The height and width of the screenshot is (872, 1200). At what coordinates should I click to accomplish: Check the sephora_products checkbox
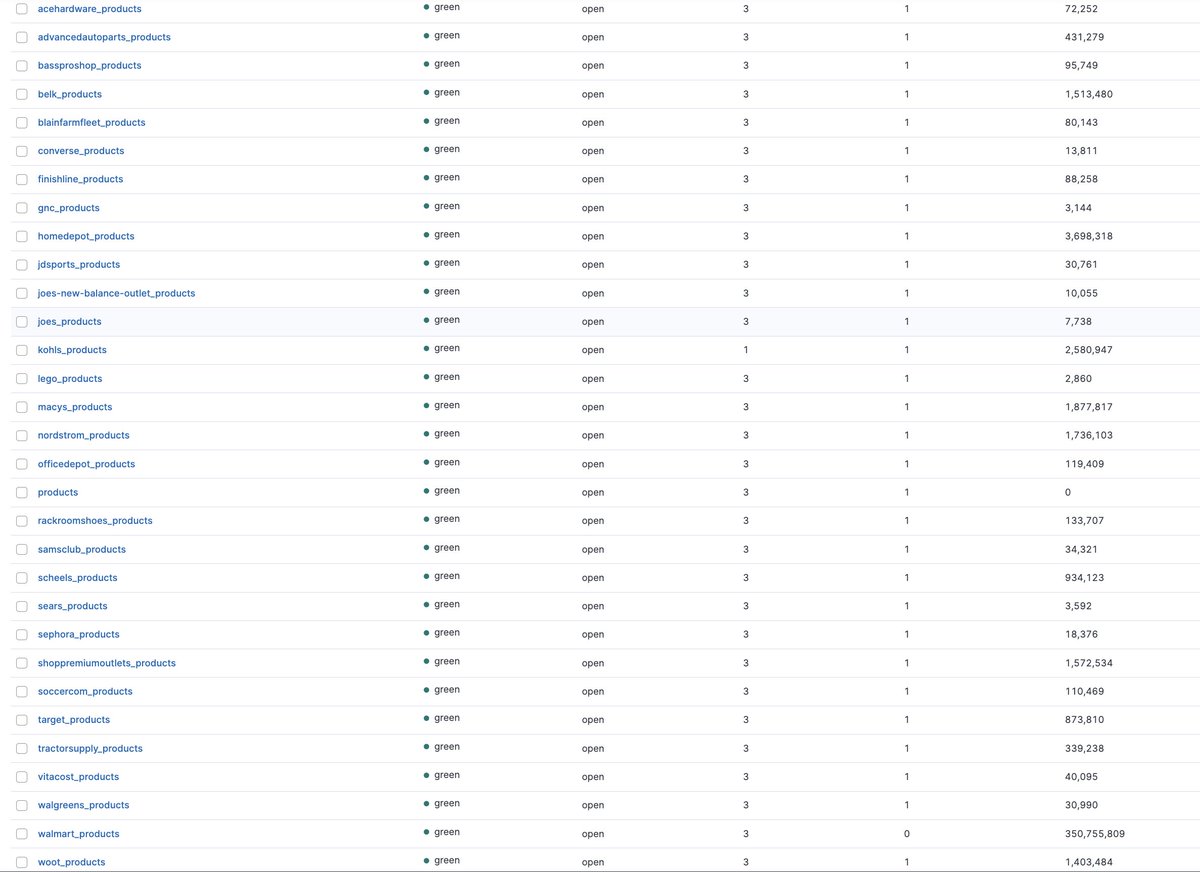(x=22, y=634)
